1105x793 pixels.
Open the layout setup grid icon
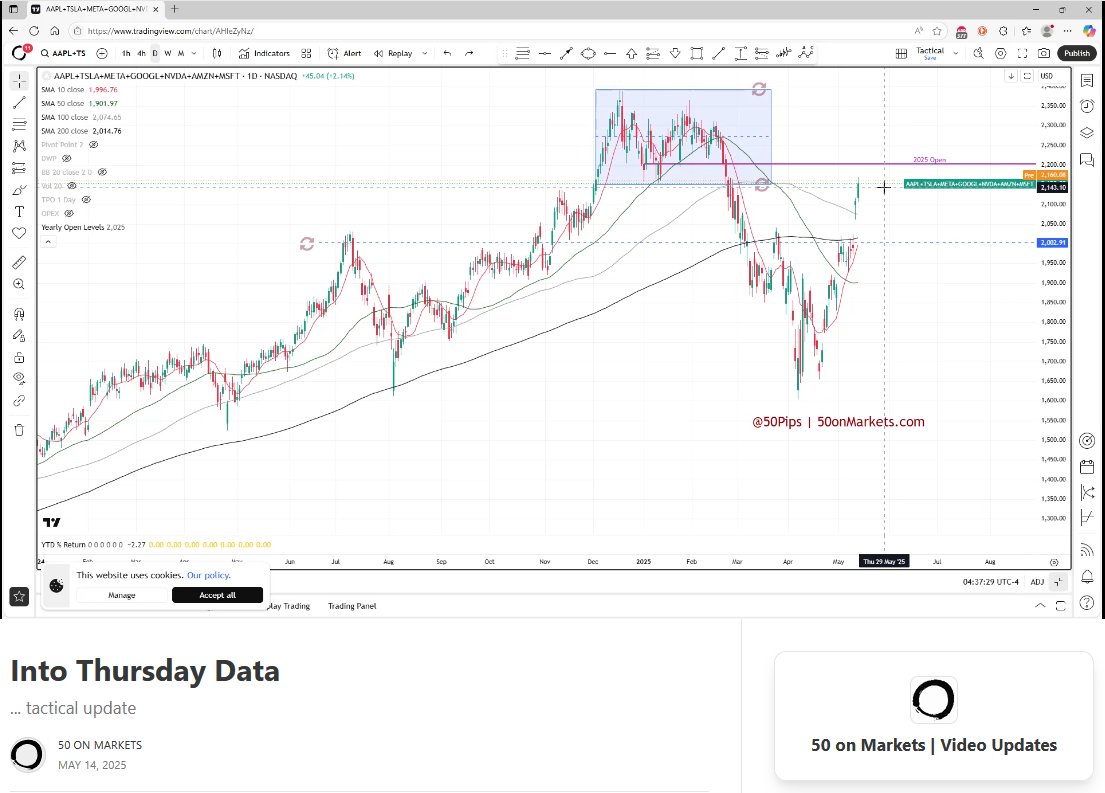[901, 54]
